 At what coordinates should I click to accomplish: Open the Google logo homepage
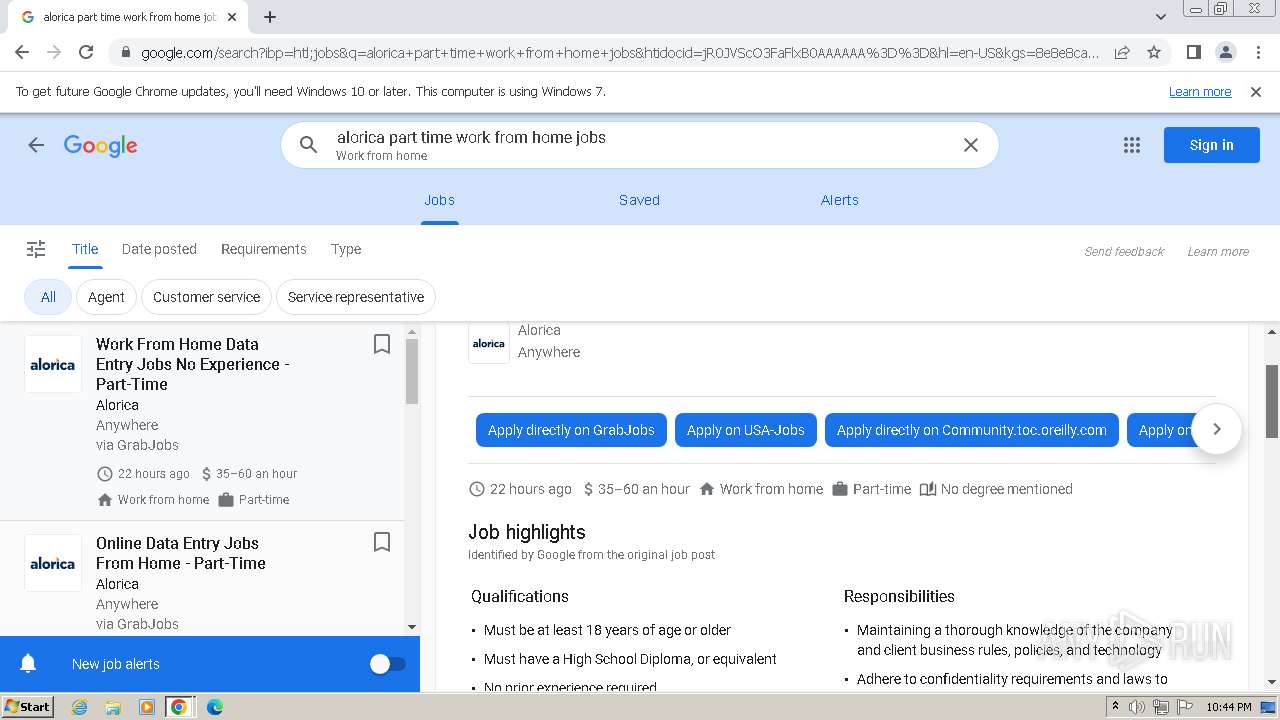101,146
